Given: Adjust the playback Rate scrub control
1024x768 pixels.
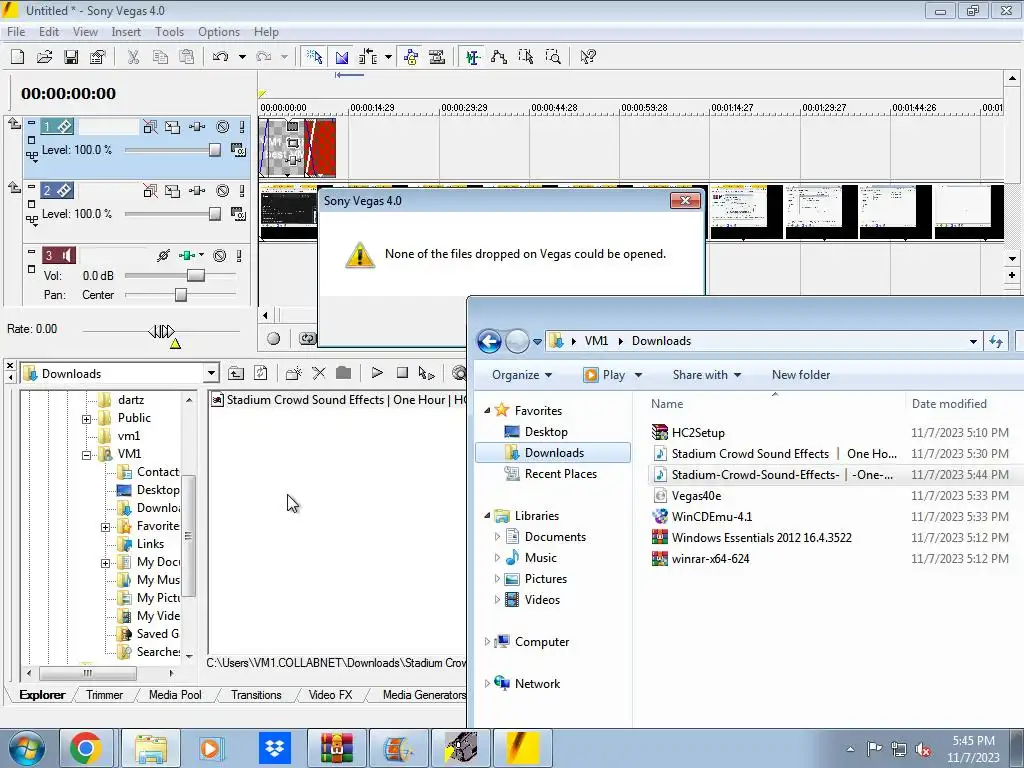Looking at the screenshot, I should (x=161, y=331).
